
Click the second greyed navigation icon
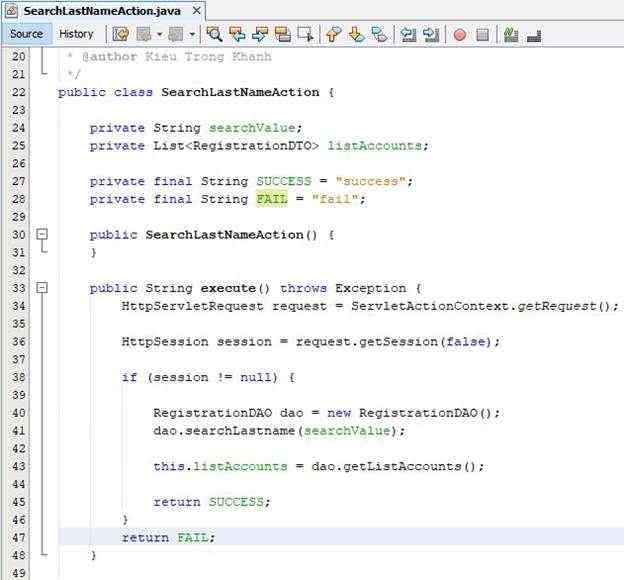[176, 34]
